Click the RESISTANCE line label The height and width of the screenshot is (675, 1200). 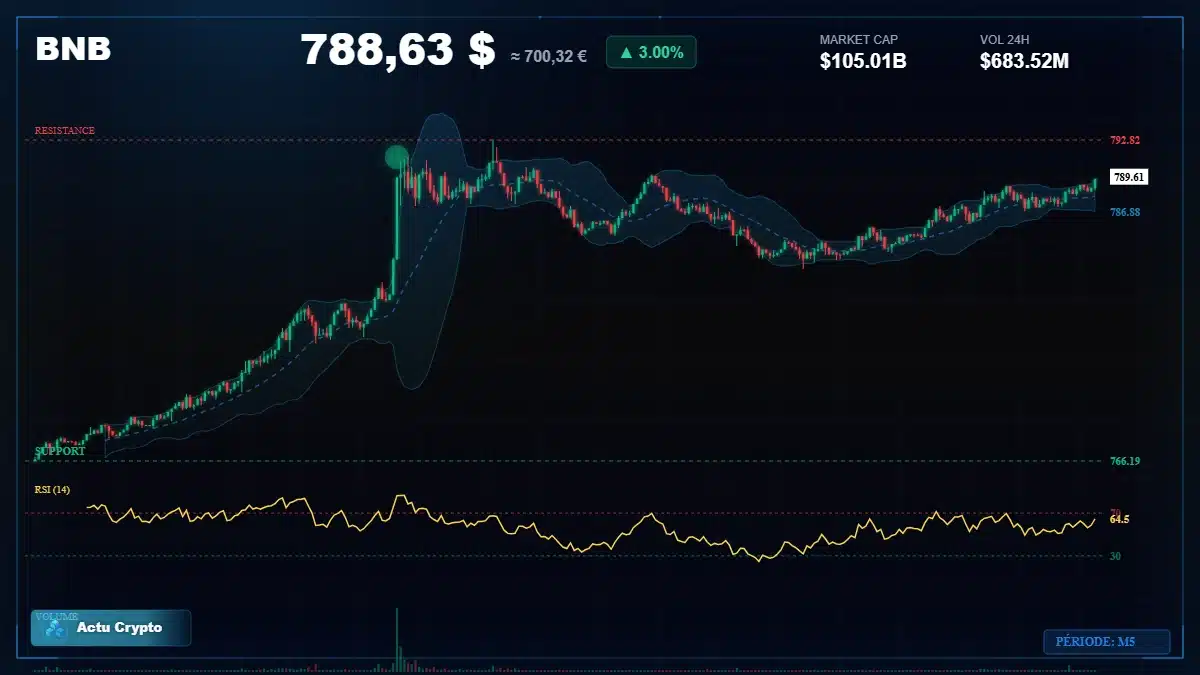[65, 131]
